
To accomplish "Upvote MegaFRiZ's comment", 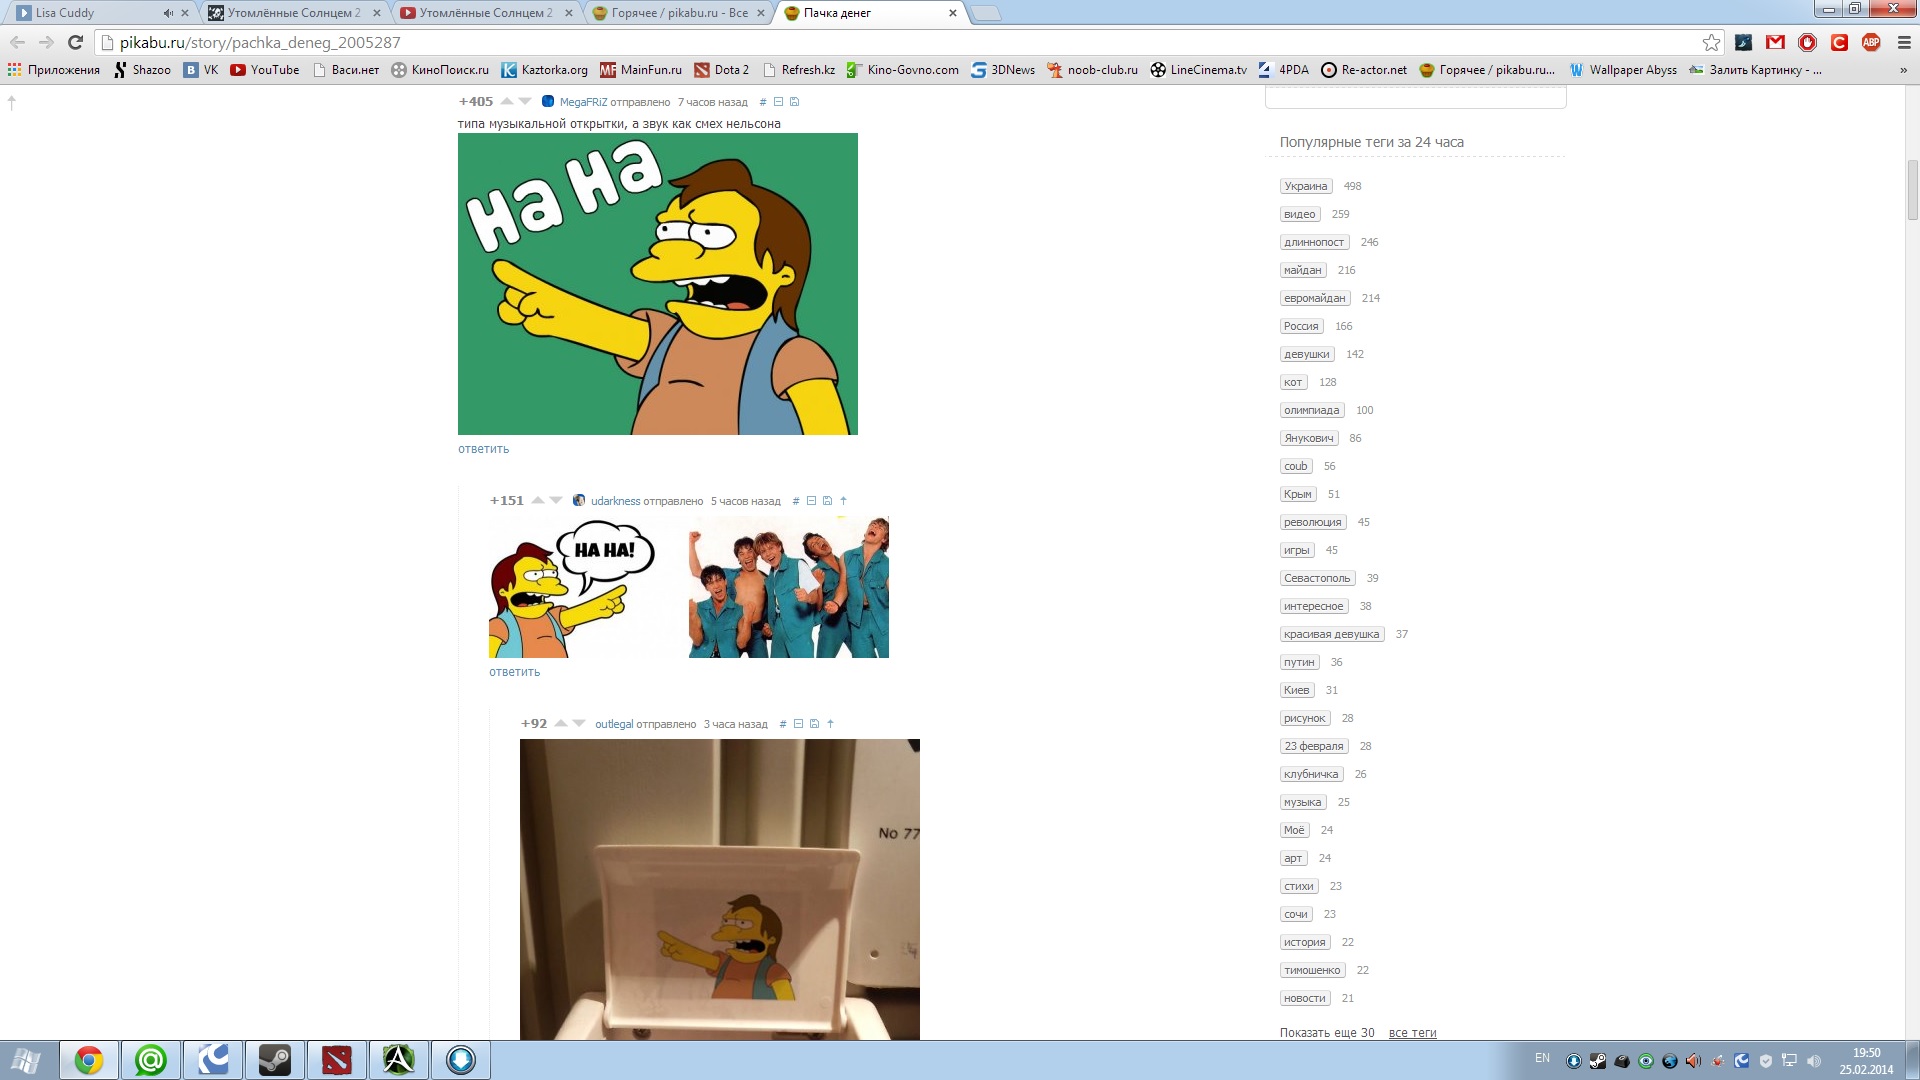I will coord(507,101).
